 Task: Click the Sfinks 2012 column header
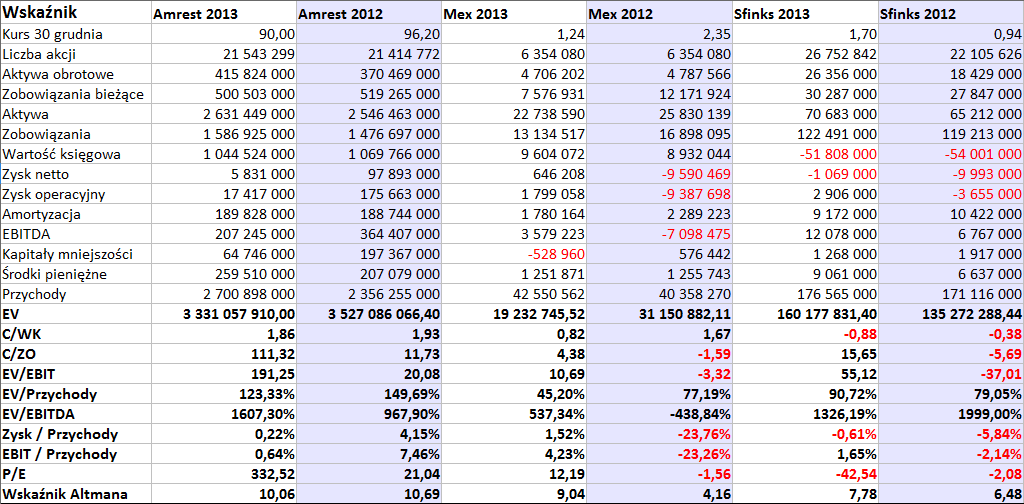951,12
